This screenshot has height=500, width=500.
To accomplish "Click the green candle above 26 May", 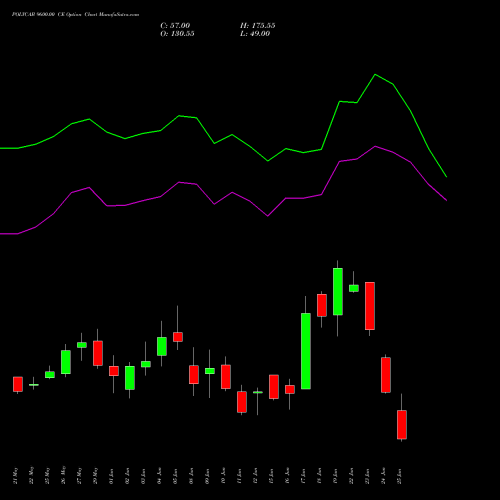I will (66, 362).
